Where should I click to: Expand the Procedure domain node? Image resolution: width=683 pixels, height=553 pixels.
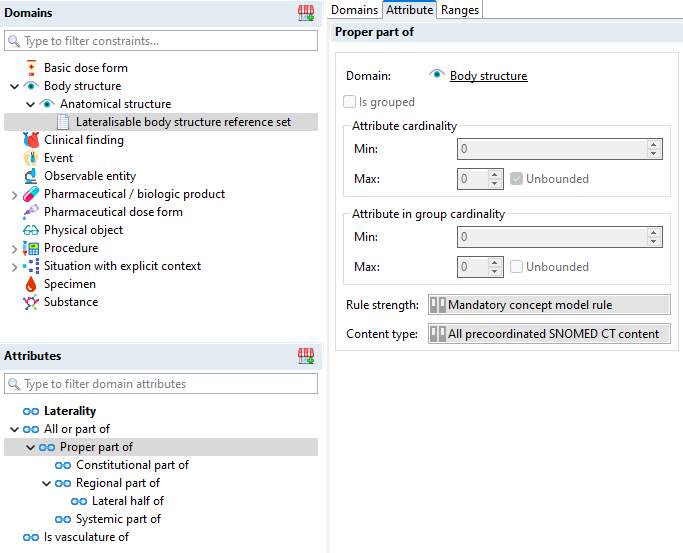(x=14, y=248)
